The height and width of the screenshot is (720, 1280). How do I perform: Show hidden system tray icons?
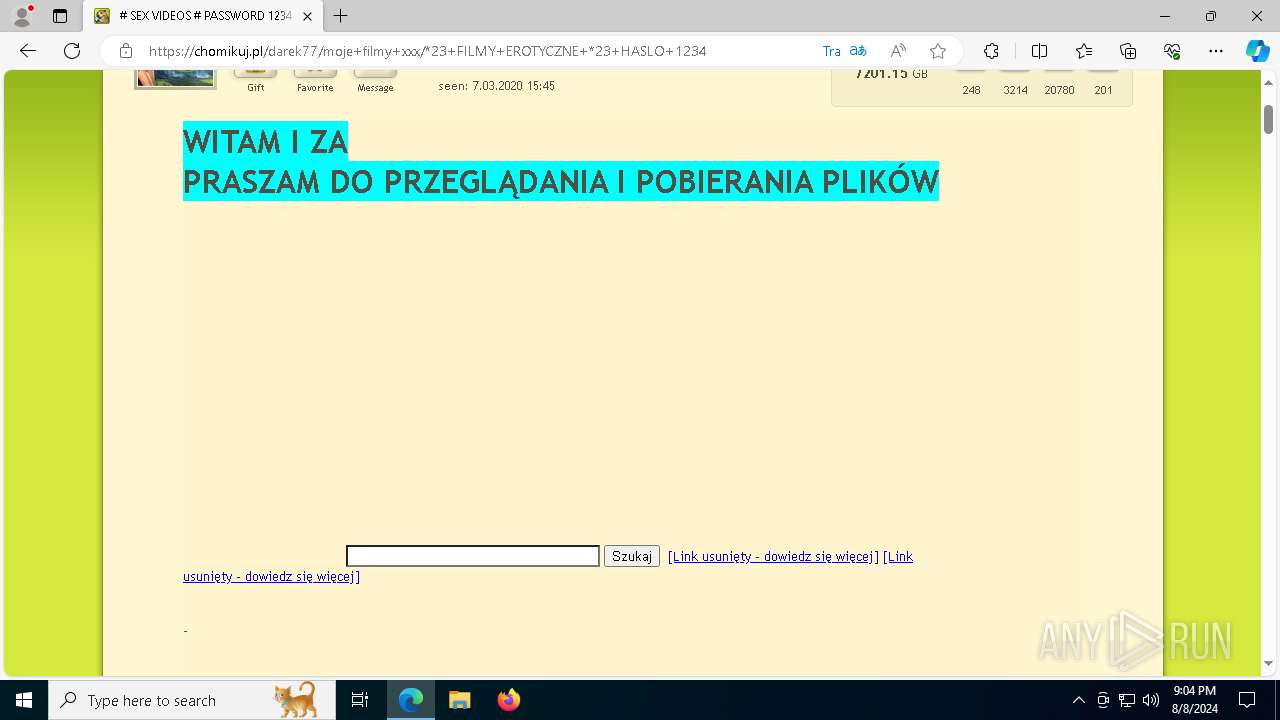1078,700
